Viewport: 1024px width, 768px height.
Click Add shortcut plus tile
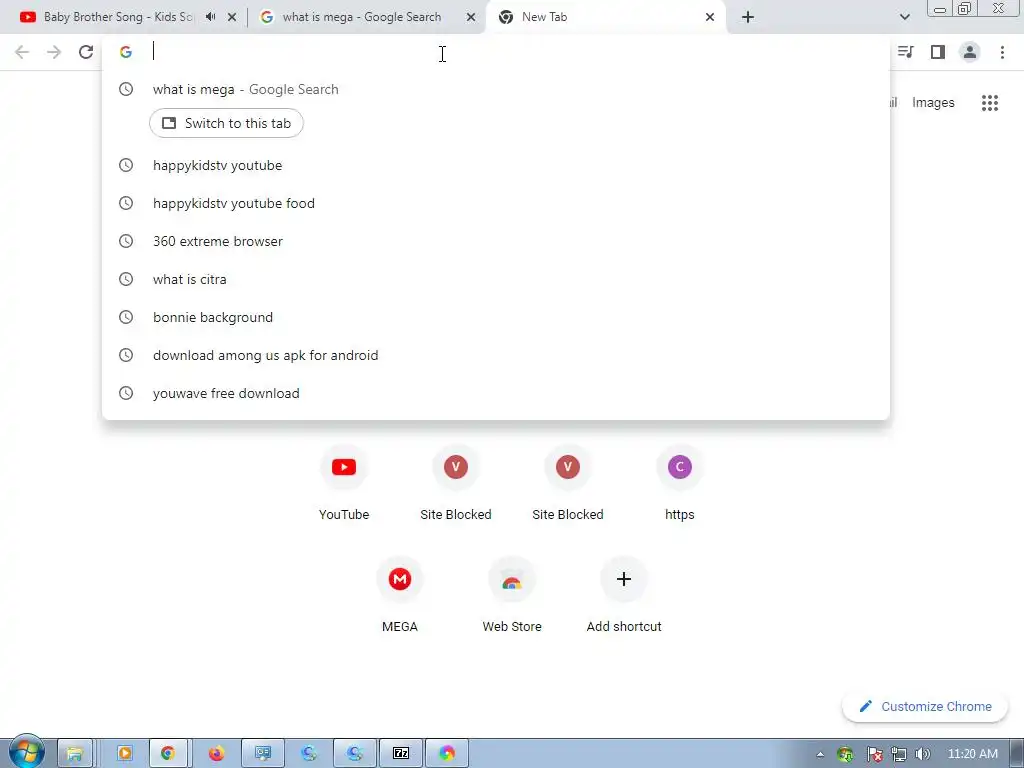pos(624,596)
